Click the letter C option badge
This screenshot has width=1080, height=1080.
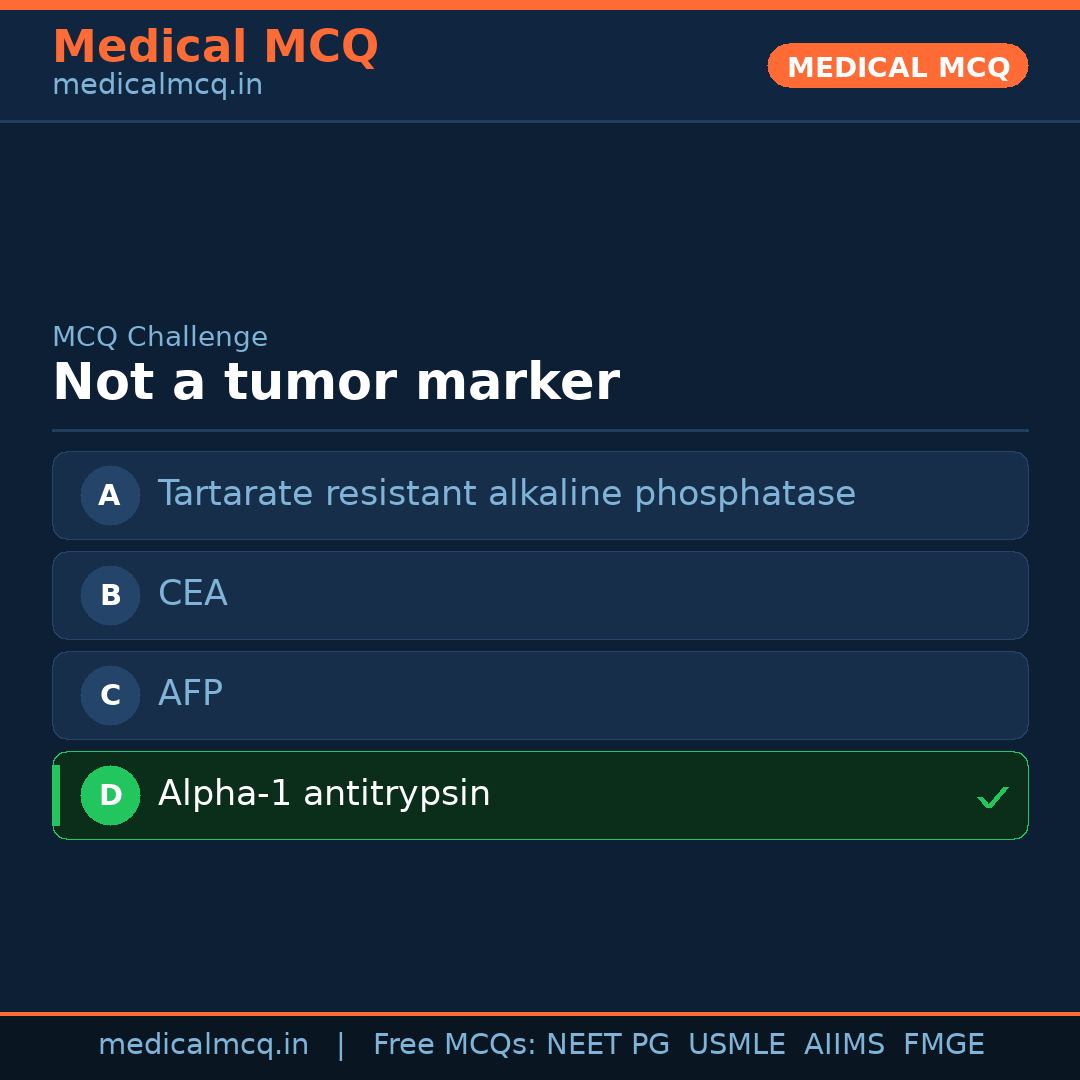pos(110,695)
